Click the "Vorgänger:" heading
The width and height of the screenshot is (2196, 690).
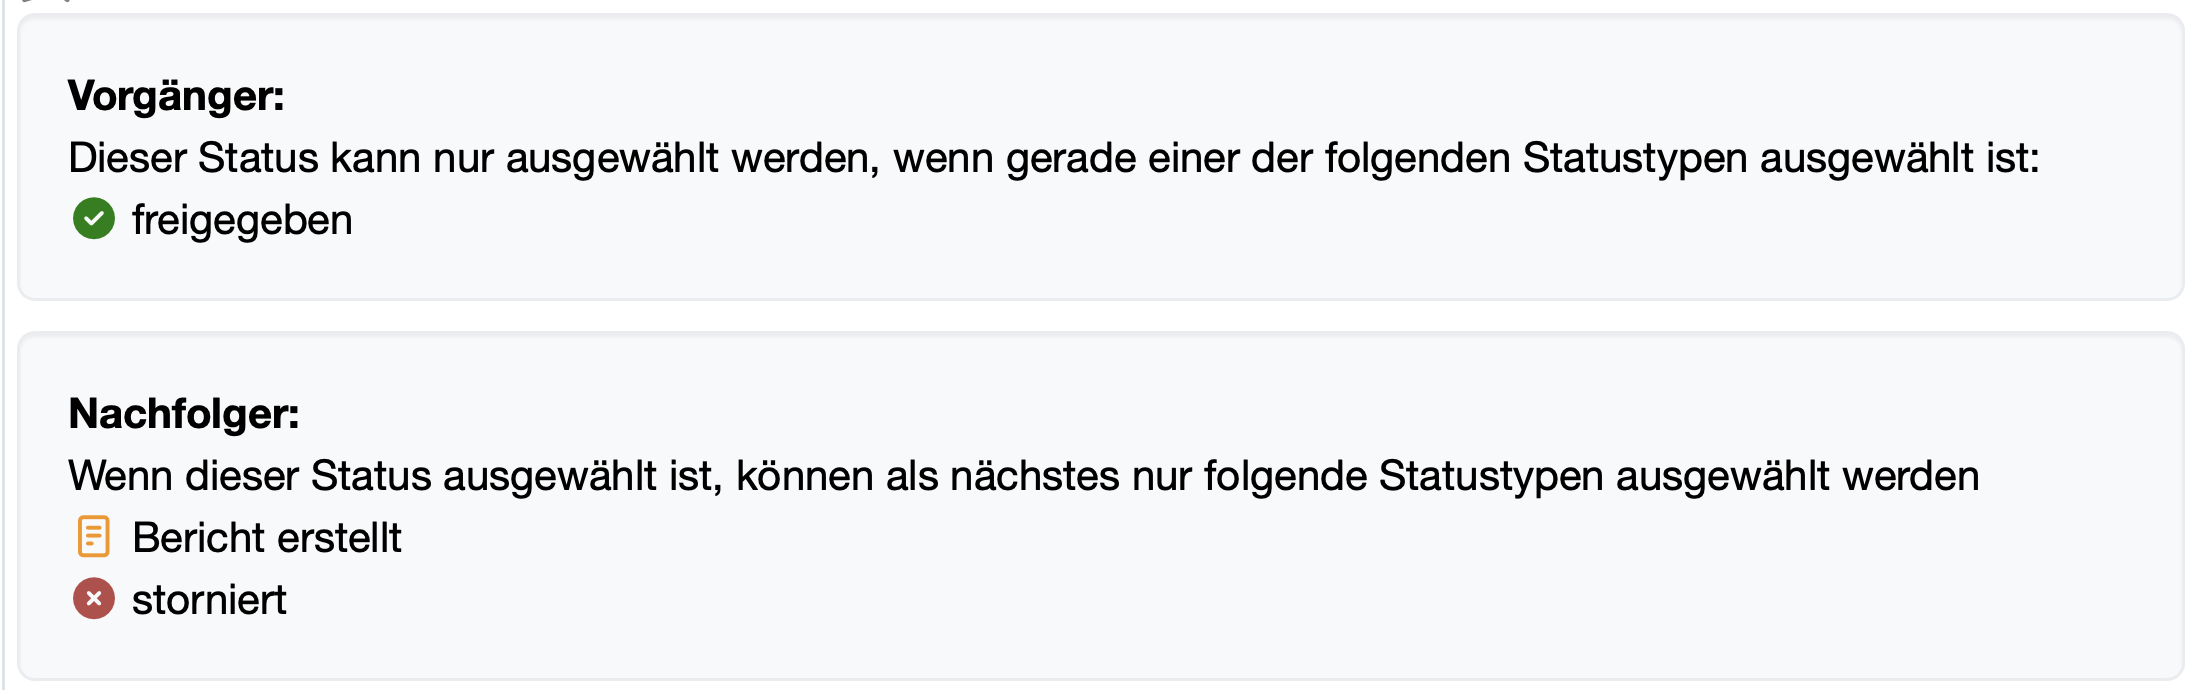coord(176,96)
